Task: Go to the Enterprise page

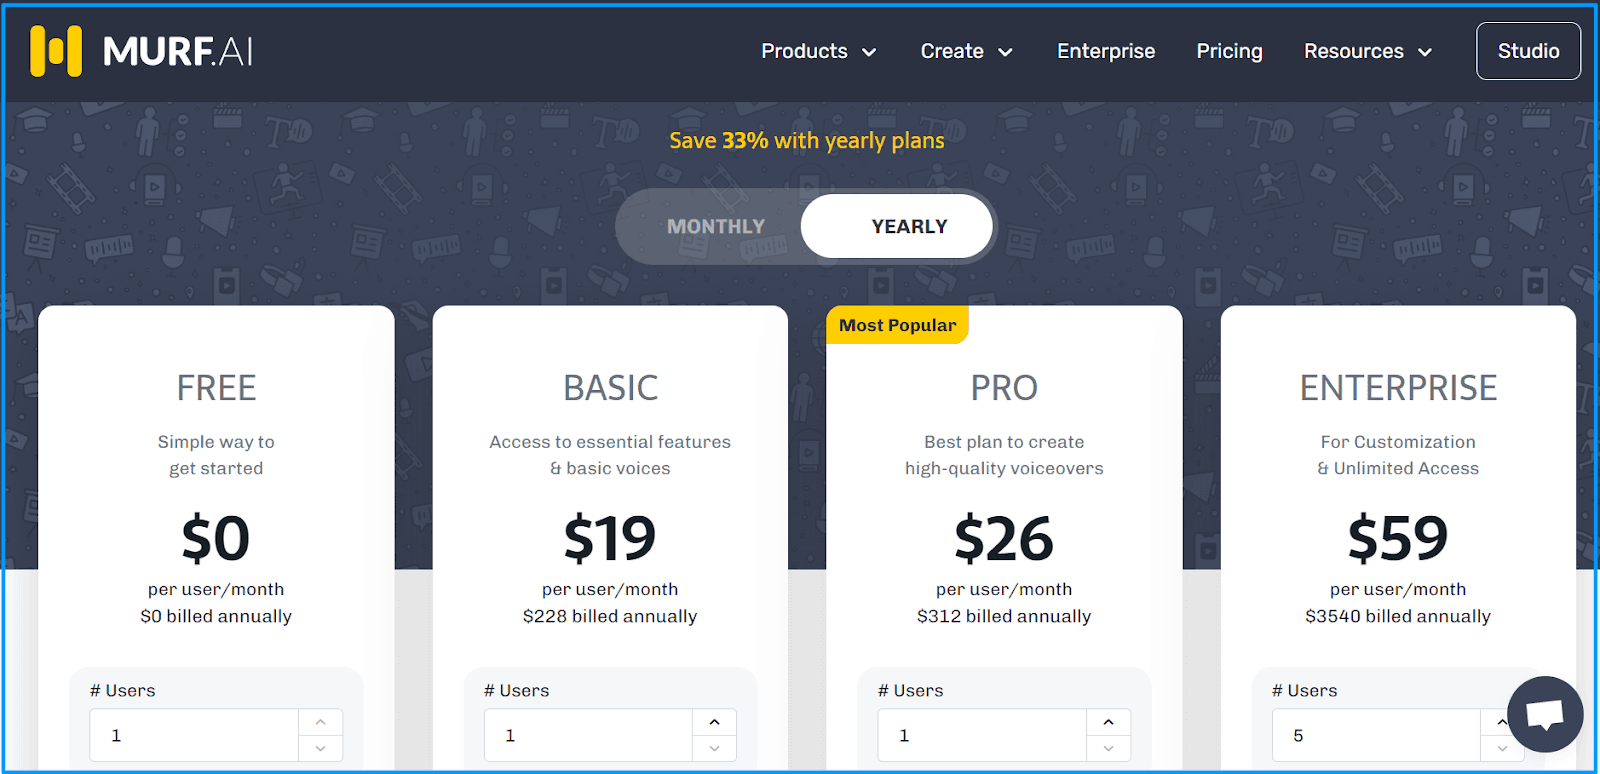Action: point(1105,51)
